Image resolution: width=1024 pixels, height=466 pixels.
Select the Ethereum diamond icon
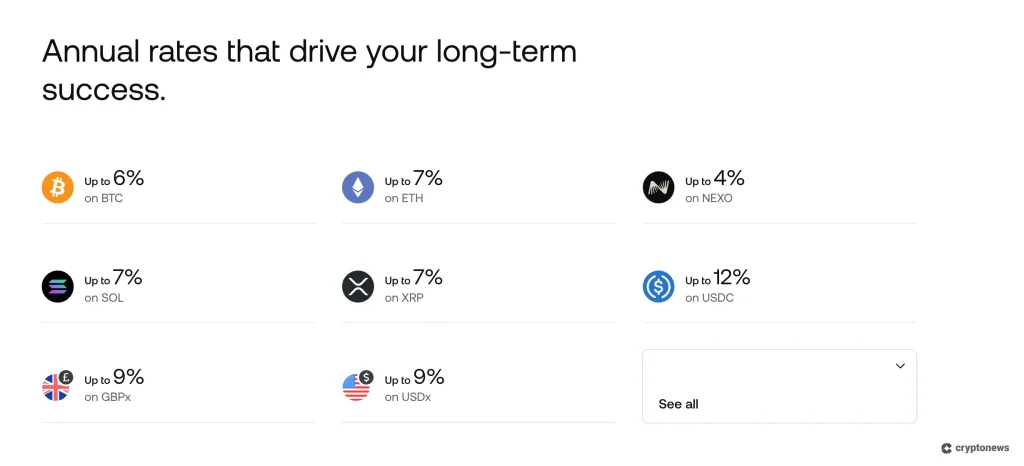tap(358, 187)
